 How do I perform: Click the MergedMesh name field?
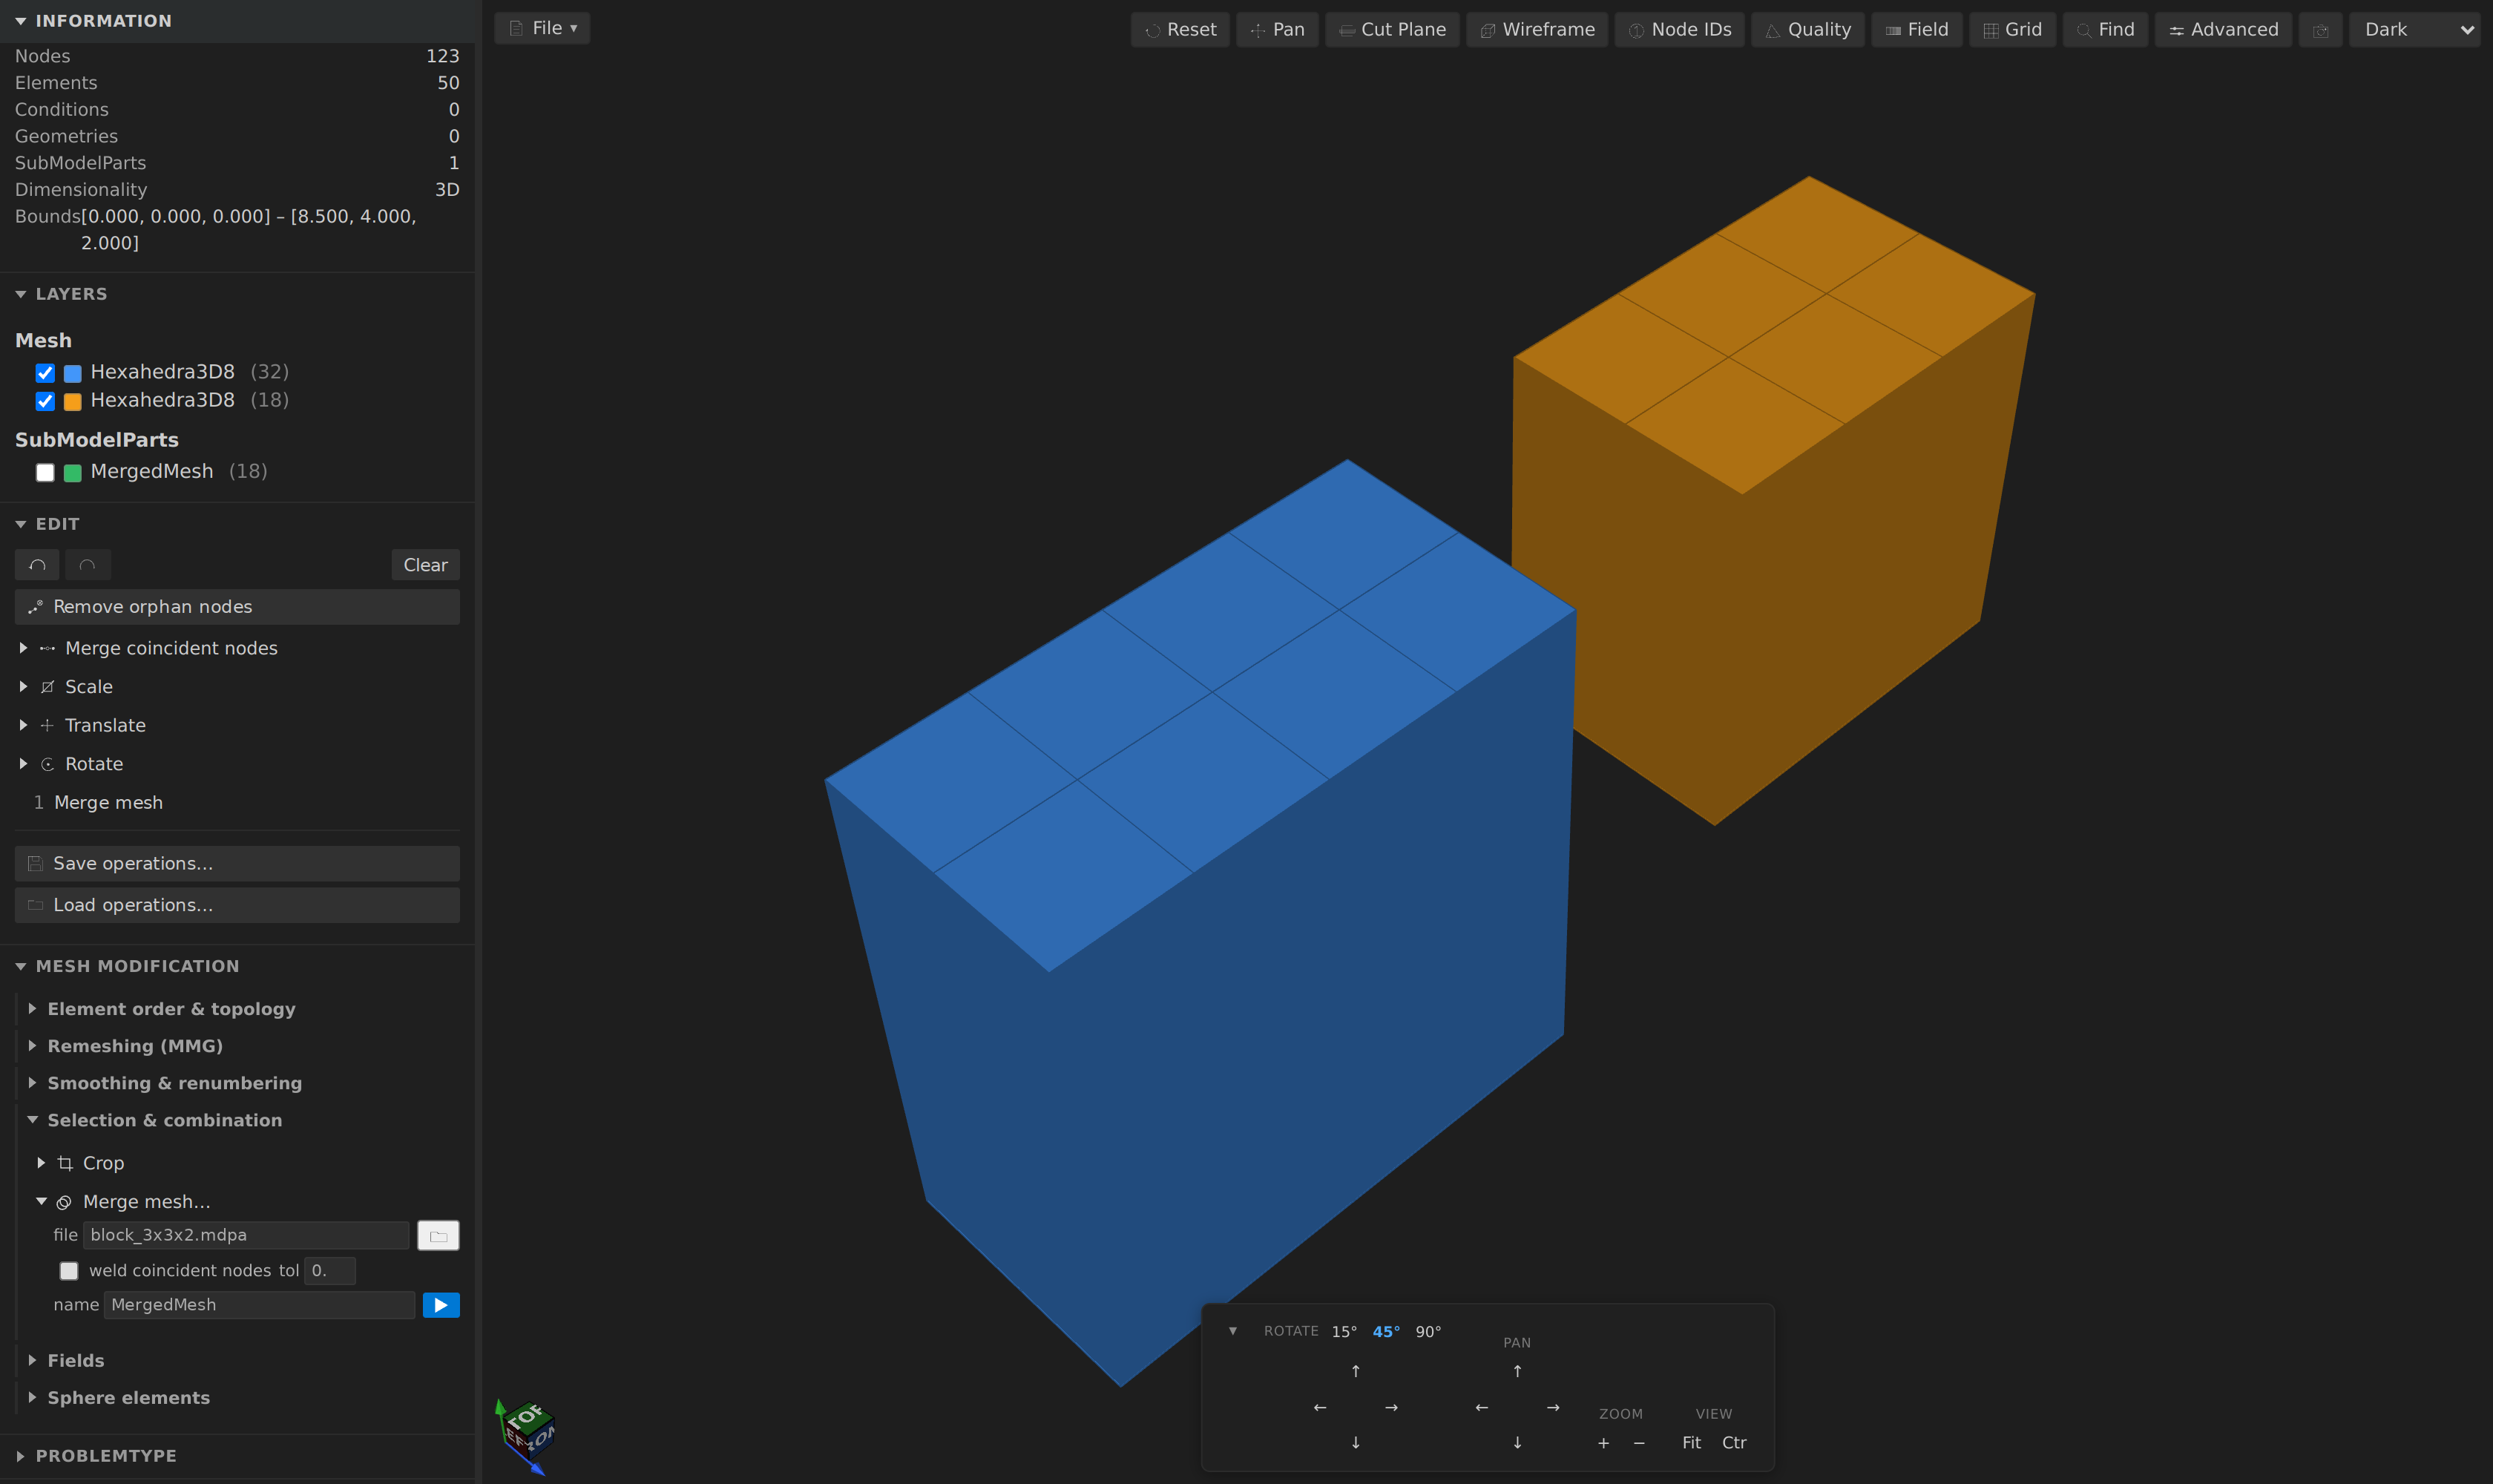[259, 1305]
